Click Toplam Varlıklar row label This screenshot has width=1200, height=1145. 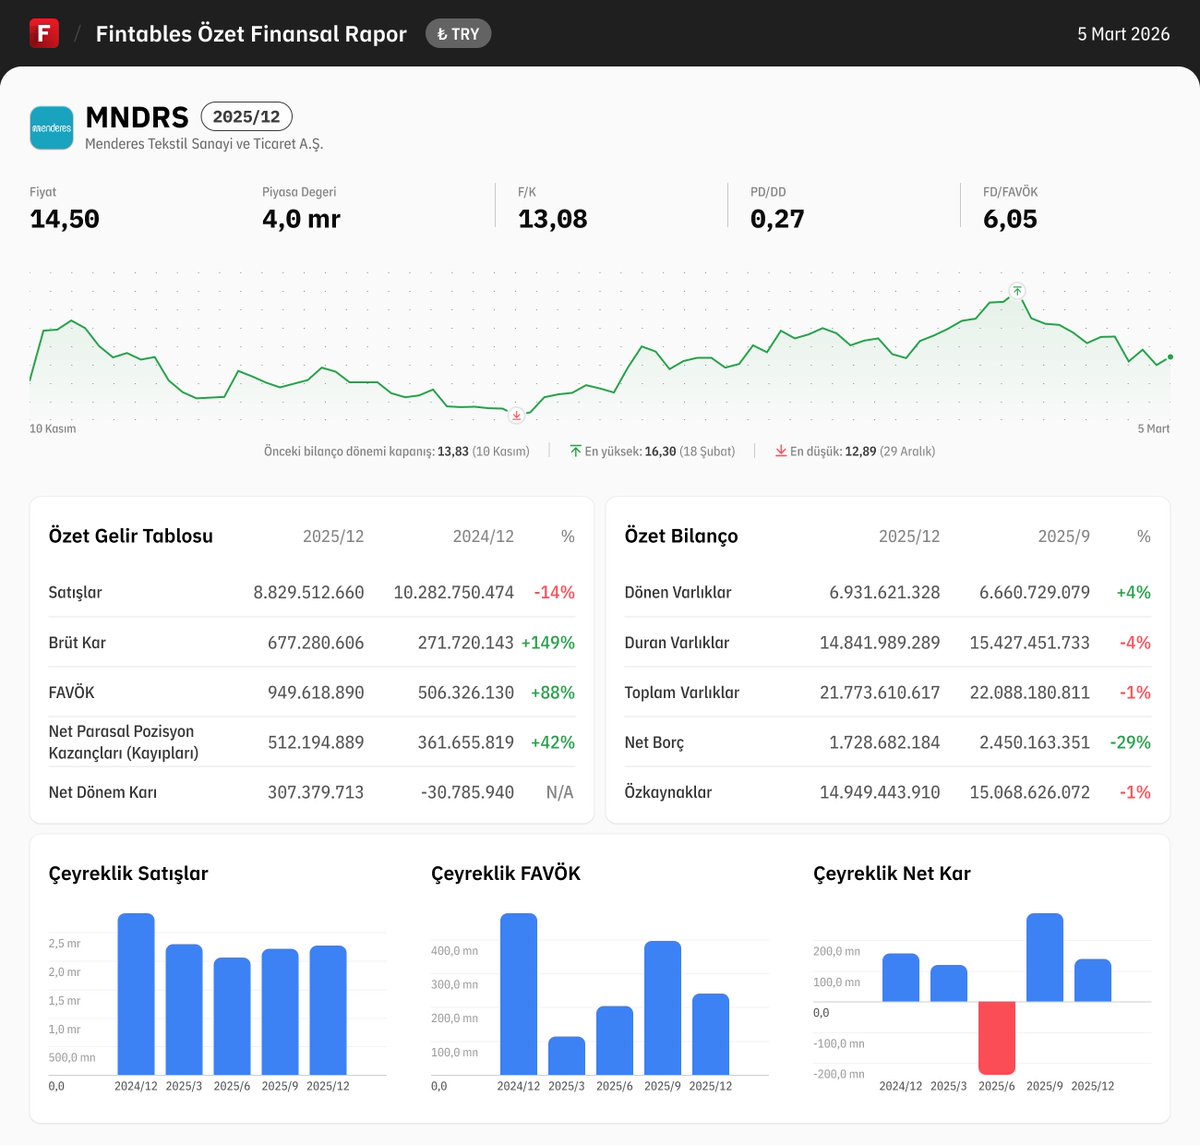coord(682,692)
